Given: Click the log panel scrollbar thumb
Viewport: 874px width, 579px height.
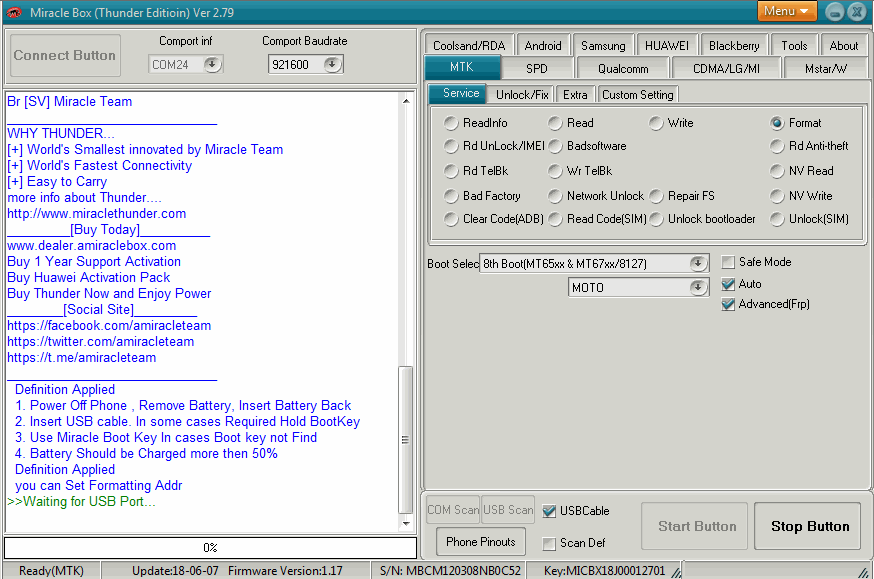Looking at the screenshot, I should tap(406, 440).
